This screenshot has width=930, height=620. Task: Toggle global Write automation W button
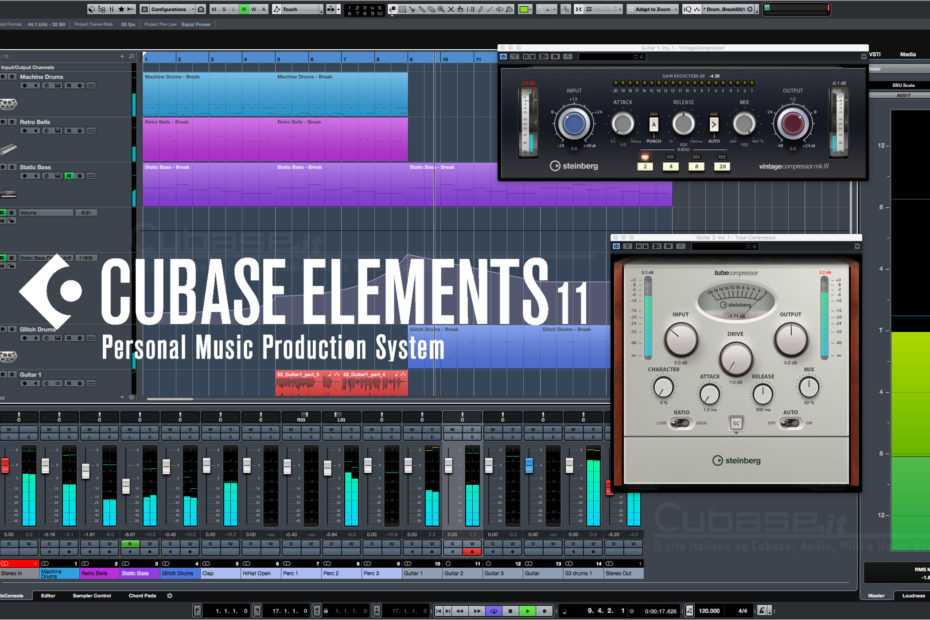pyautogui.click(x=253, y=9)
